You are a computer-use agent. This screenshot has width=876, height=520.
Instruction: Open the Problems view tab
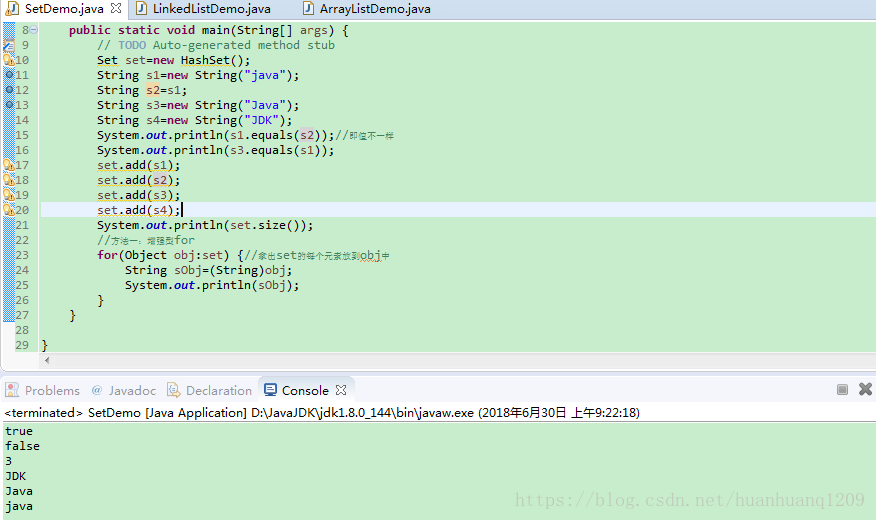coord(44,390)
